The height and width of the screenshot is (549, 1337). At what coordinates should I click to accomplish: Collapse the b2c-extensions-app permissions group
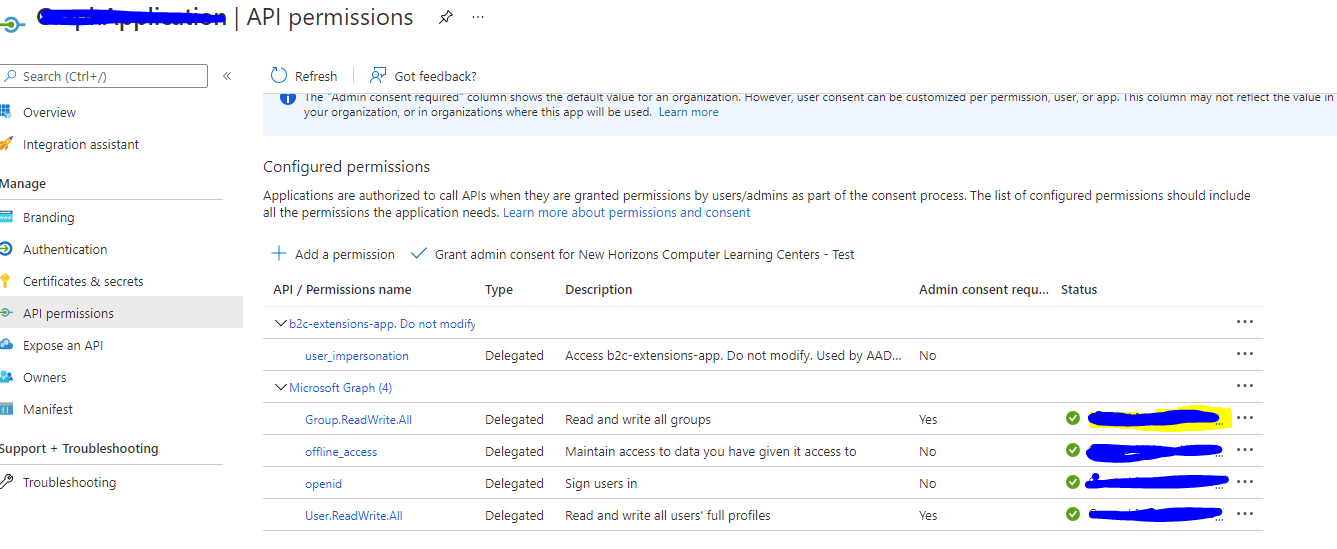click(x=279, y=324)
